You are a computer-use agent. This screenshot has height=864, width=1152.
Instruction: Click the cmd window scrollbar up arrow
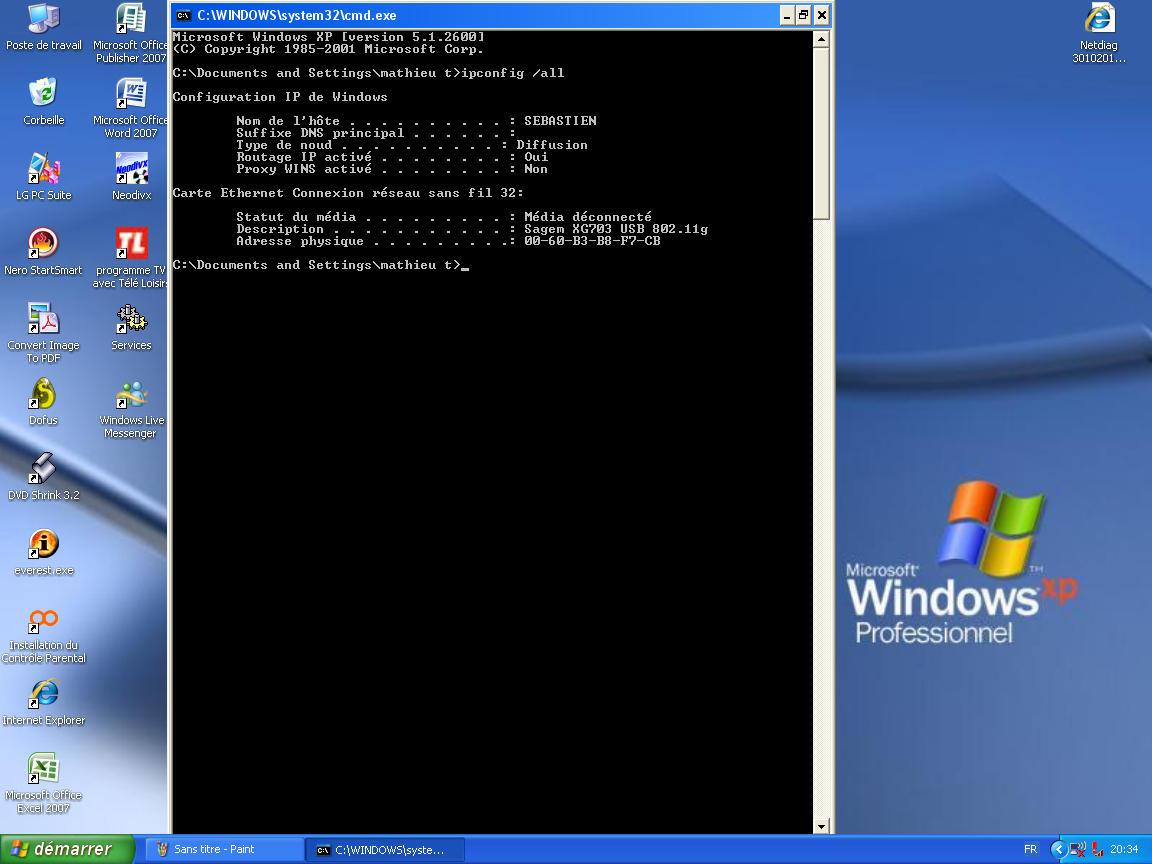coord(821,38)
